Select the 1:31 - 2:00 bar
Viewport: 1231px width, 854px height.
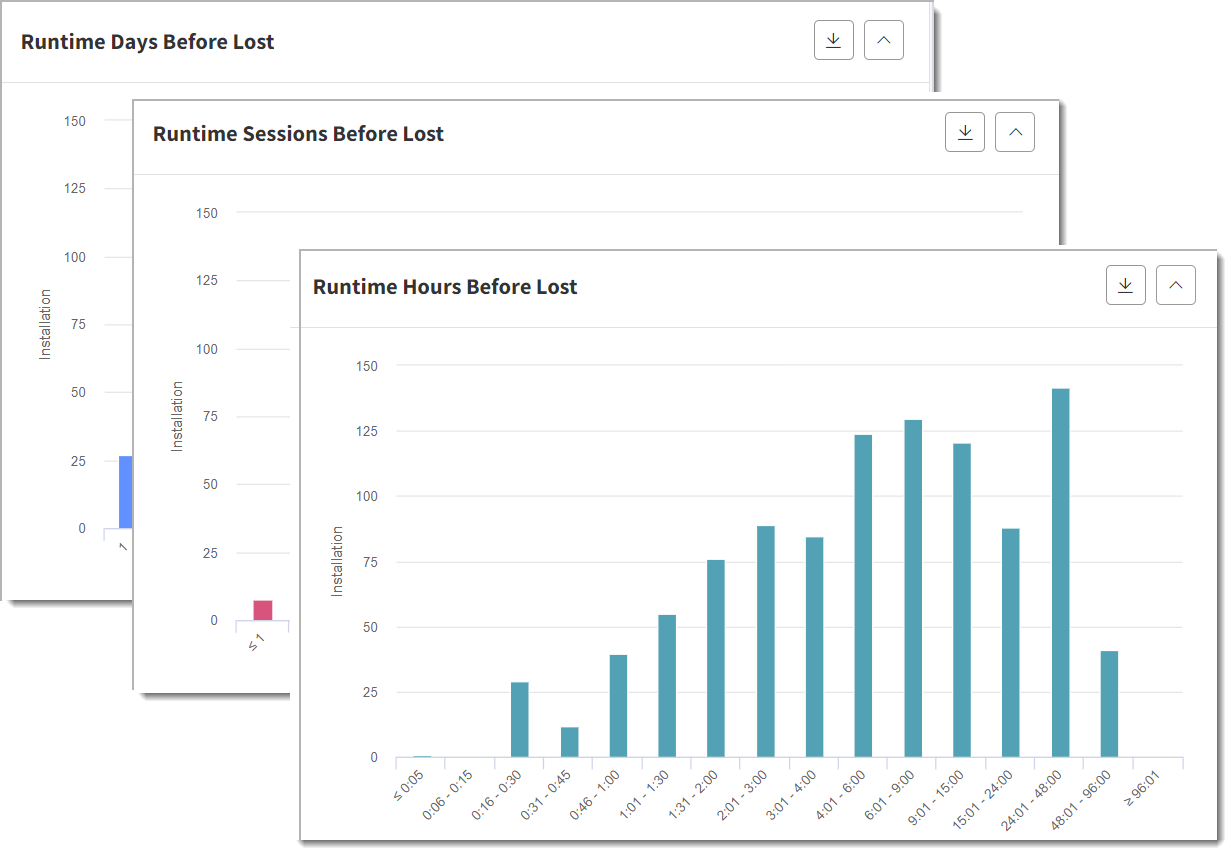(716, 659)
